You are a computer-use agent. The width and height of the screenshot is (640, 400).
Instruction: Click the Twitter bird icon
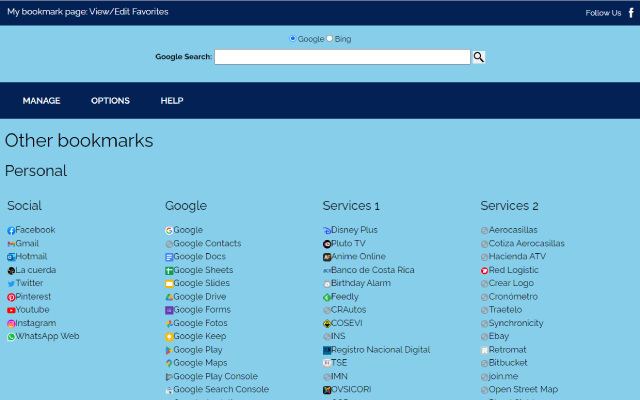click(x=11, y=284)
